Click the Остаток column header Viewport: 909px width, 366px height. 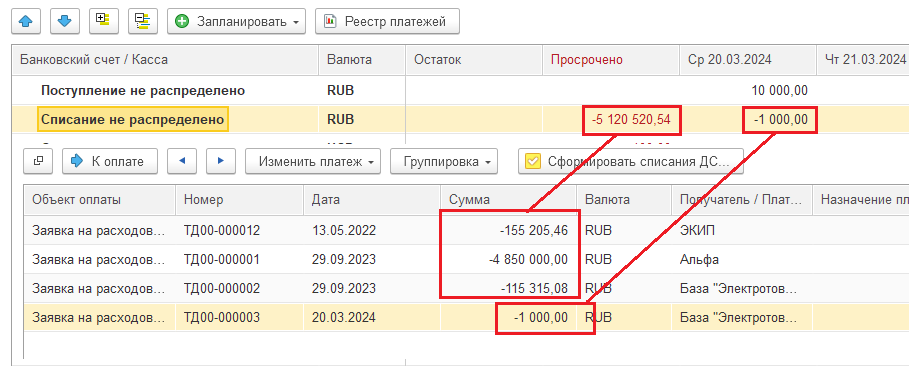point(474,60)
